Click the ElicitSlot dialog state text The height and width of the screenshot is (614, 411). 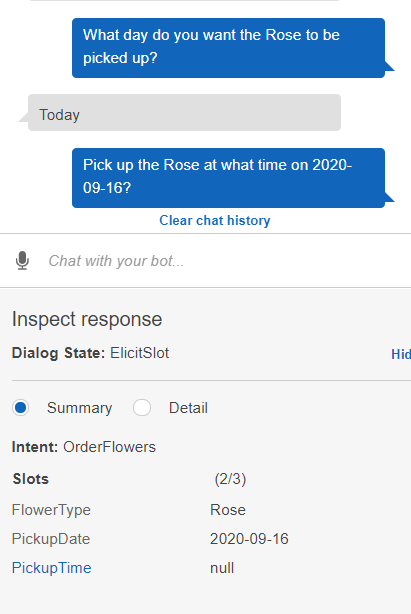coord(140,353)
